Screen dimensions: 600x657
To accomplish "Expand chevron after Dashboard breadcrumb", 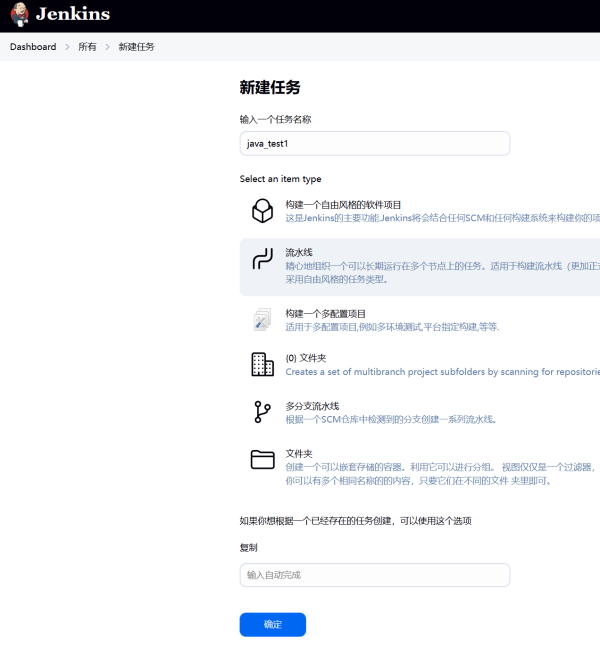I will click(x=67, y=47).
